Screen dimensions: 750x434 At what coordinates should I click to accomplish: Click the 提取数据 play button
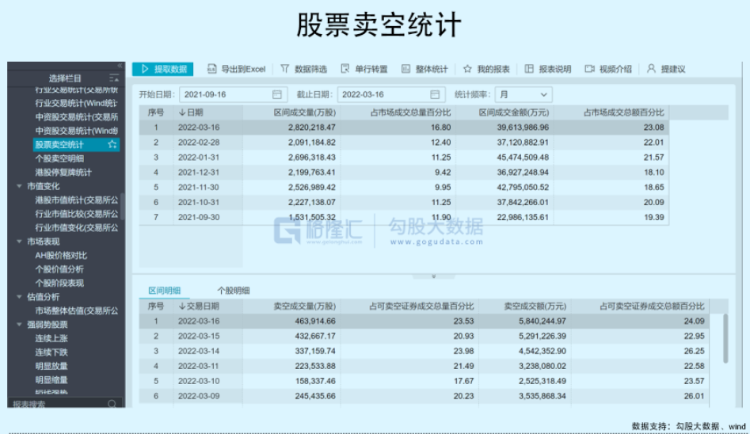163,69
